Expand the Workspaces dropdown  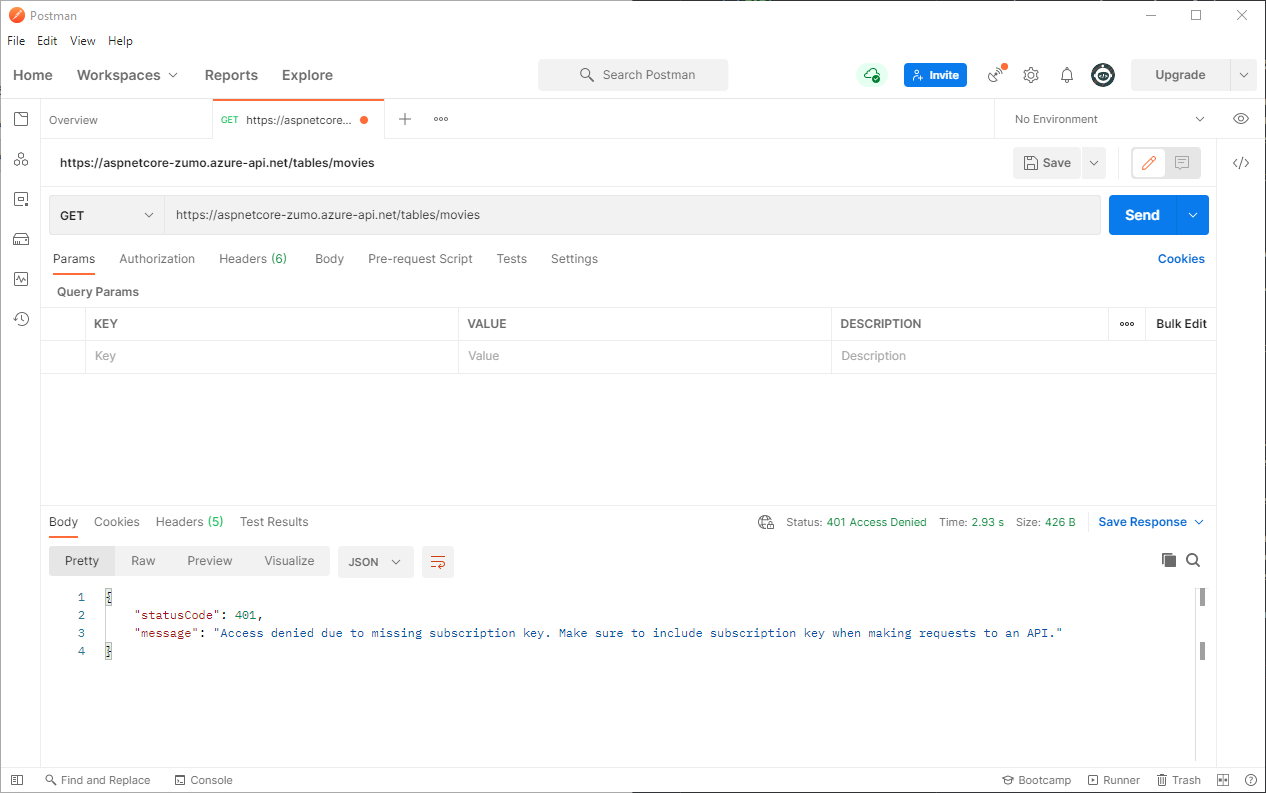[128, 75]
